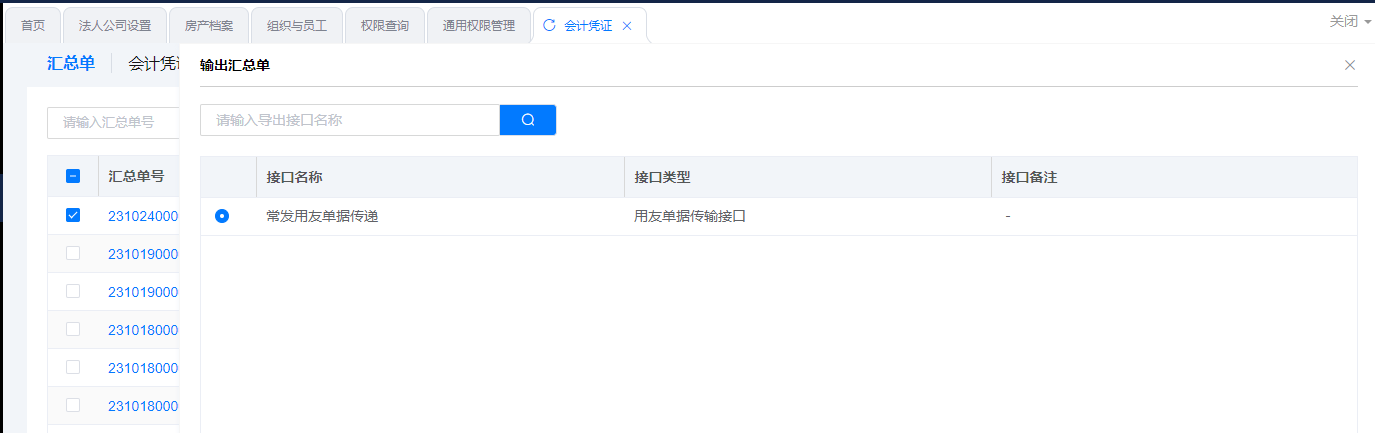
Task: Open the 关闭 dropdown menu
Action: click(x=1350, y=21)
